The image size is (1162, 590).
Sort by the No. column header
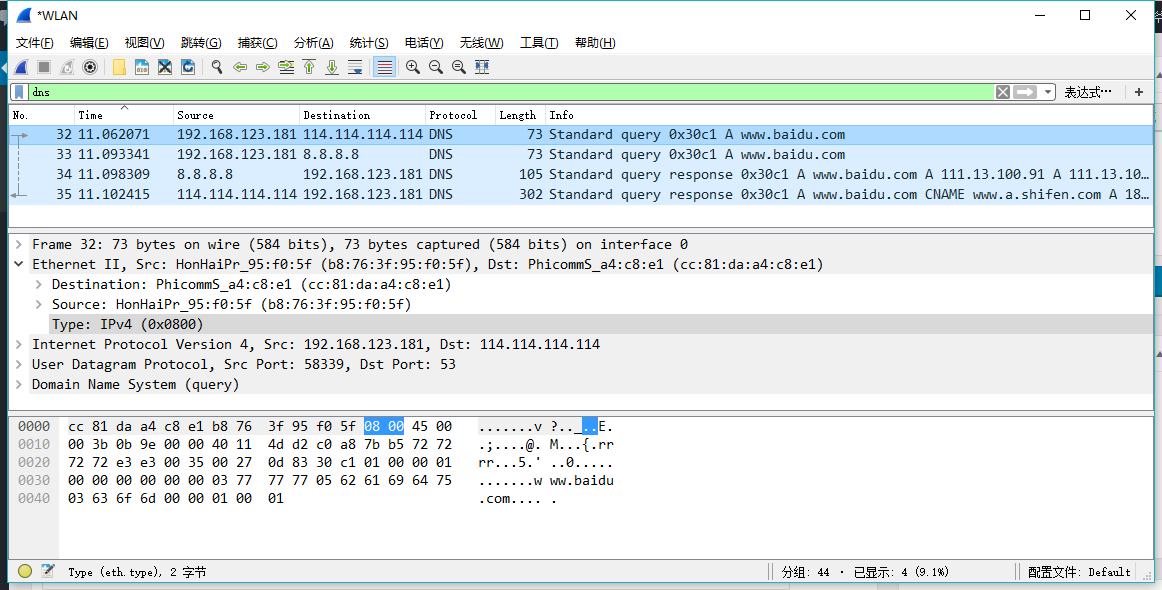click(42, 116)
